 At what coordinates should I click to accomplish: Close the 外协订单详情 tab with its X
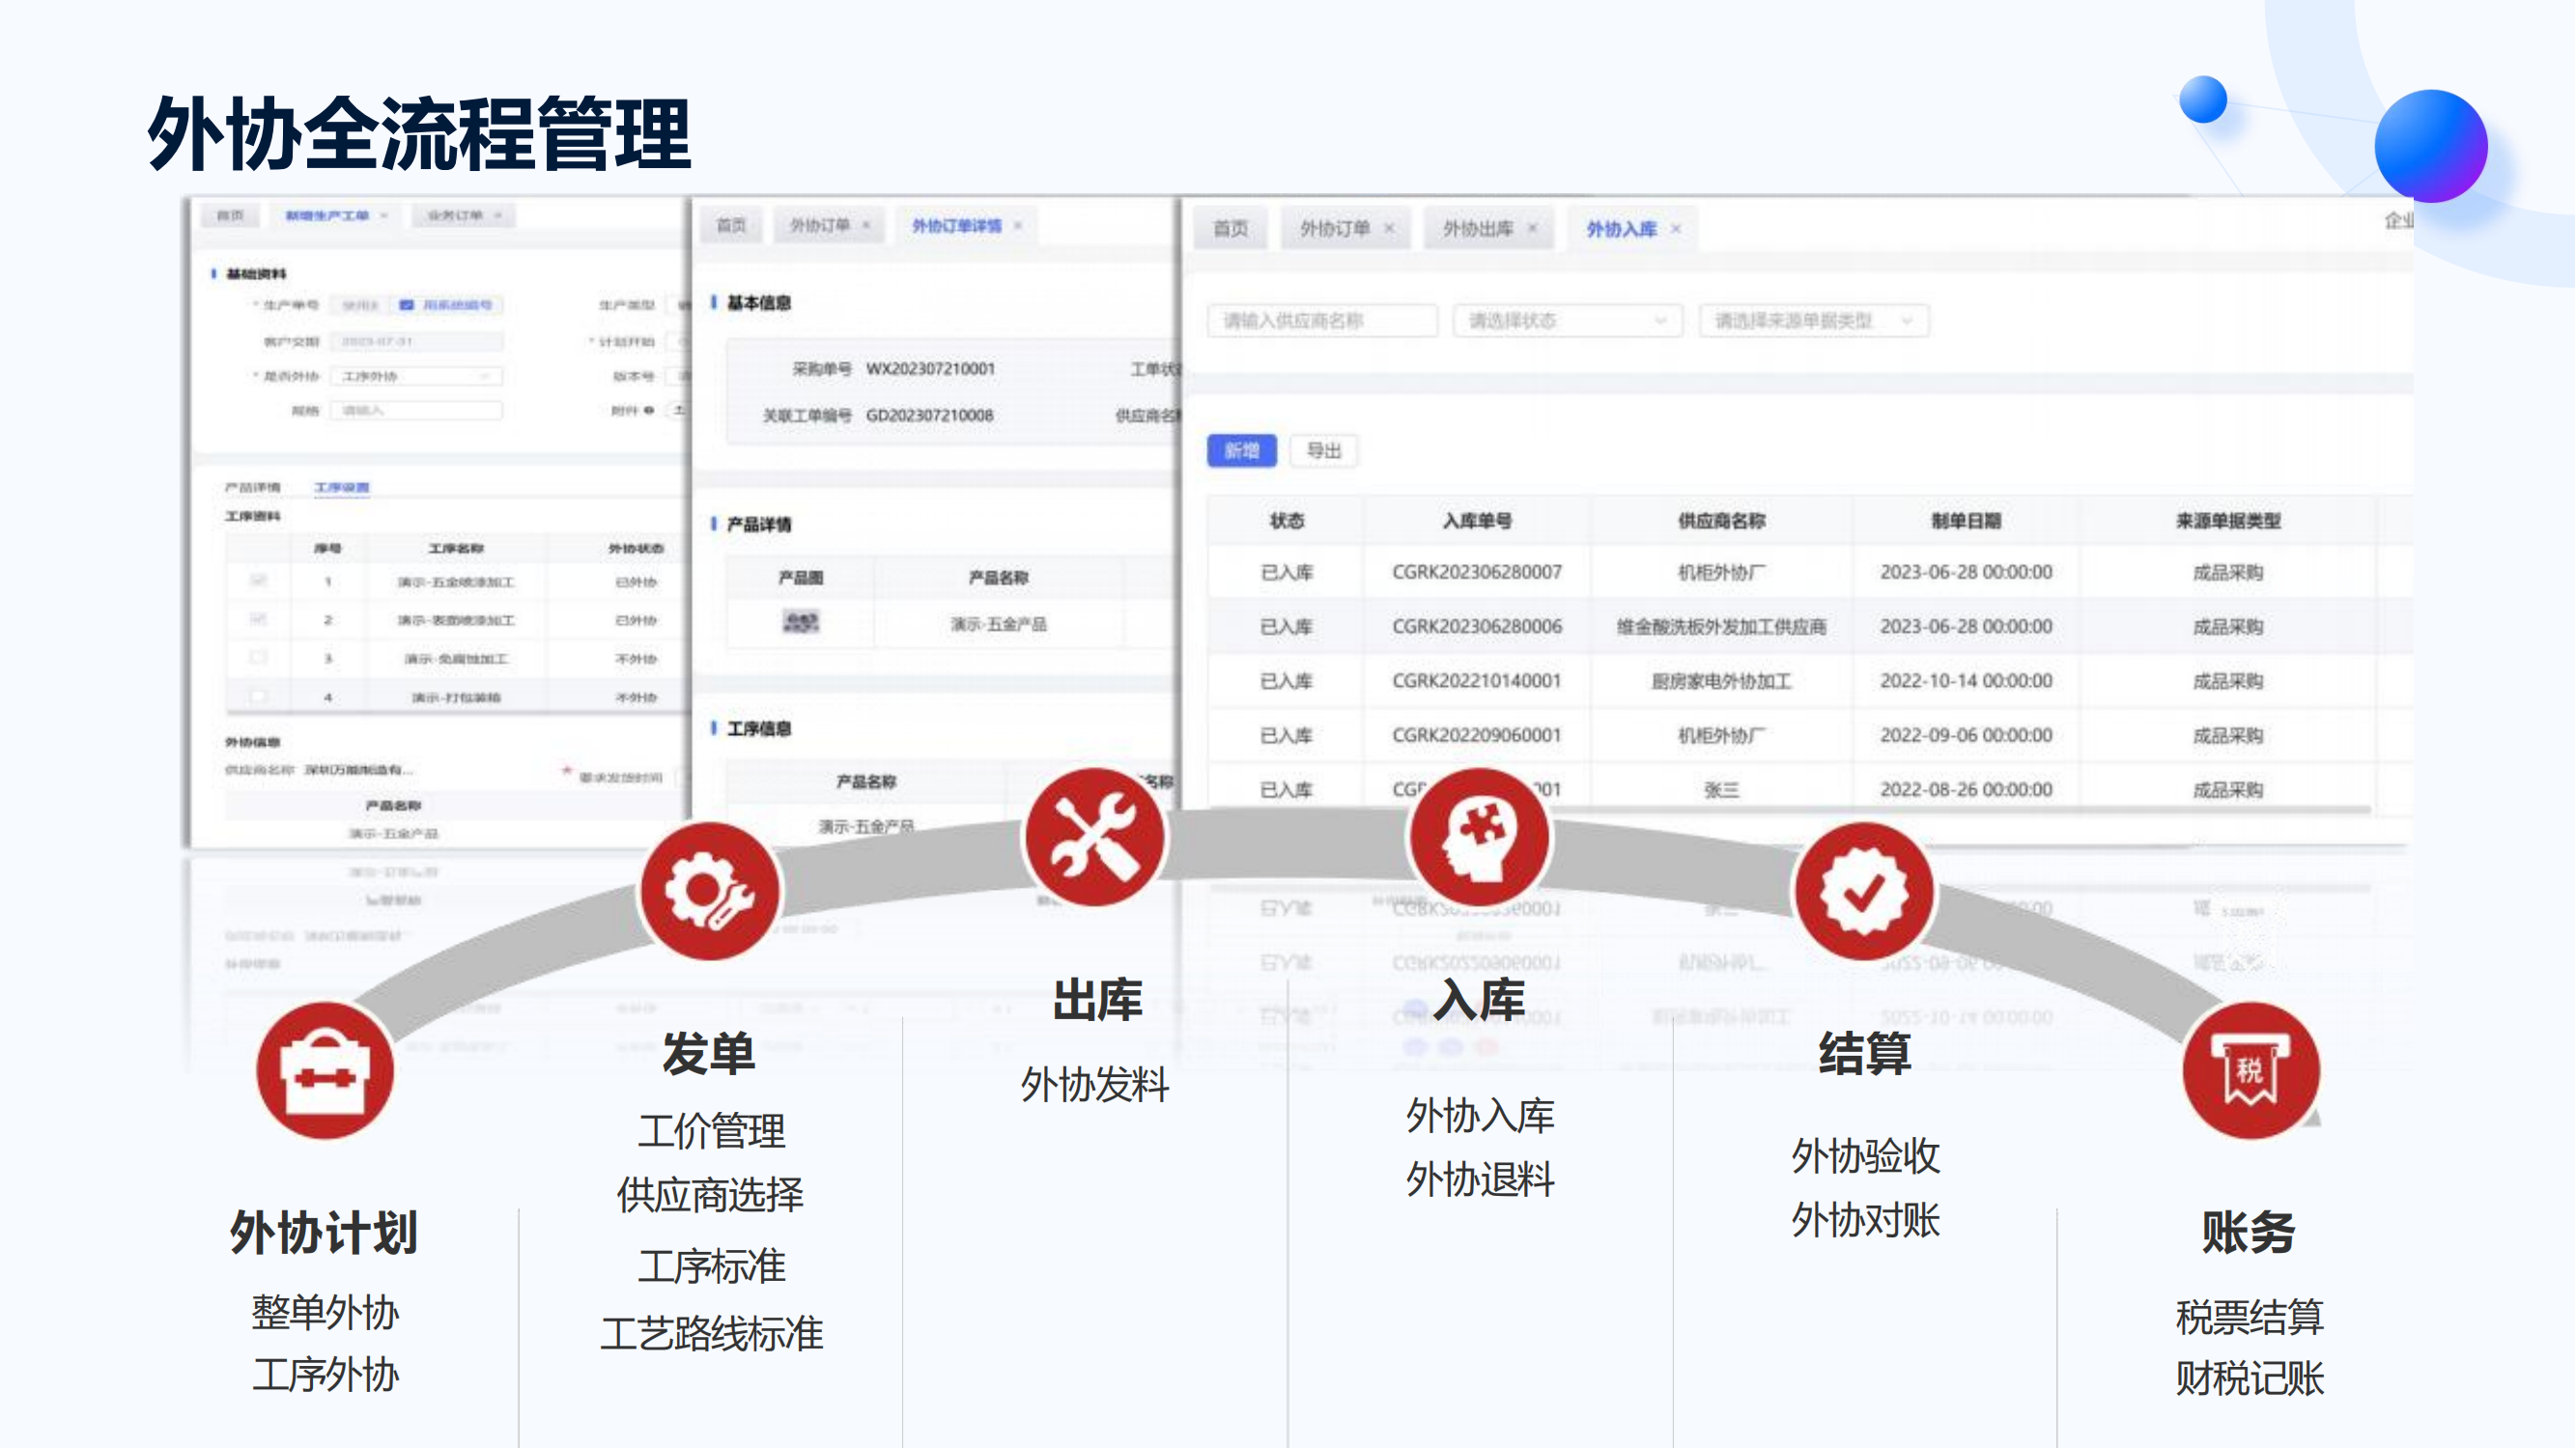pyautogui.click(x=1018, y=226)
